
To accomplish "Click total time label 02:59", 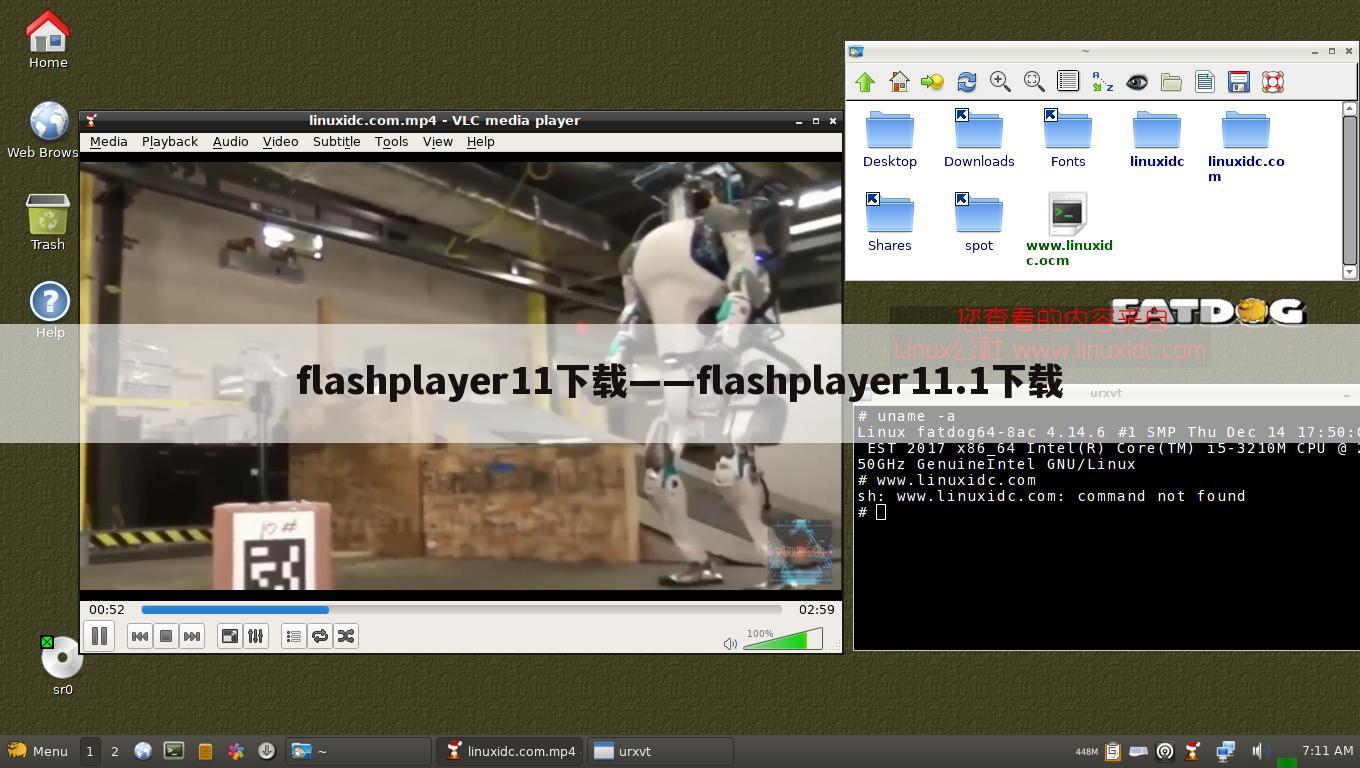I will coord(816,609).
